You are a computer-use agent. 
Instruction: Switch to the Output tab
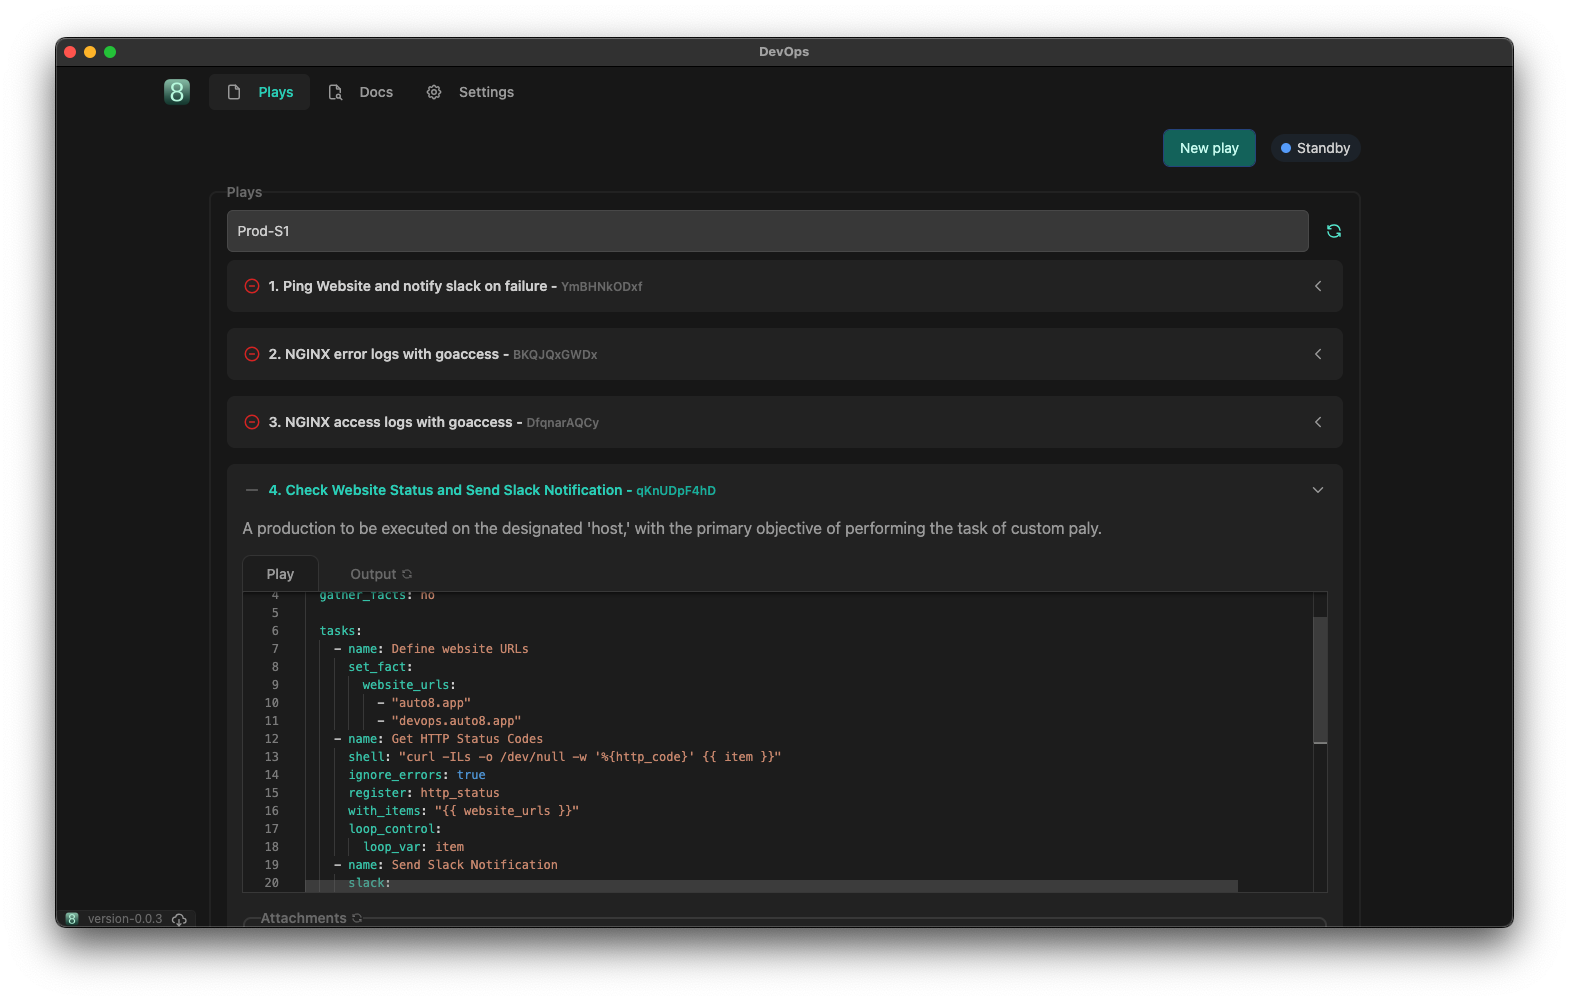tap(373, 574)
